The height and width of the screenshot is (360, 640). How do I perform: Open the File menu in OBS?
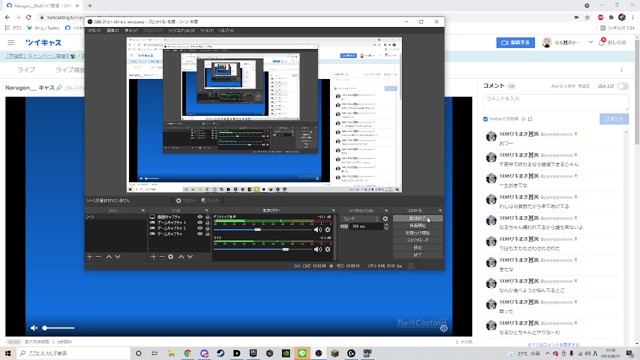(94, 31)
